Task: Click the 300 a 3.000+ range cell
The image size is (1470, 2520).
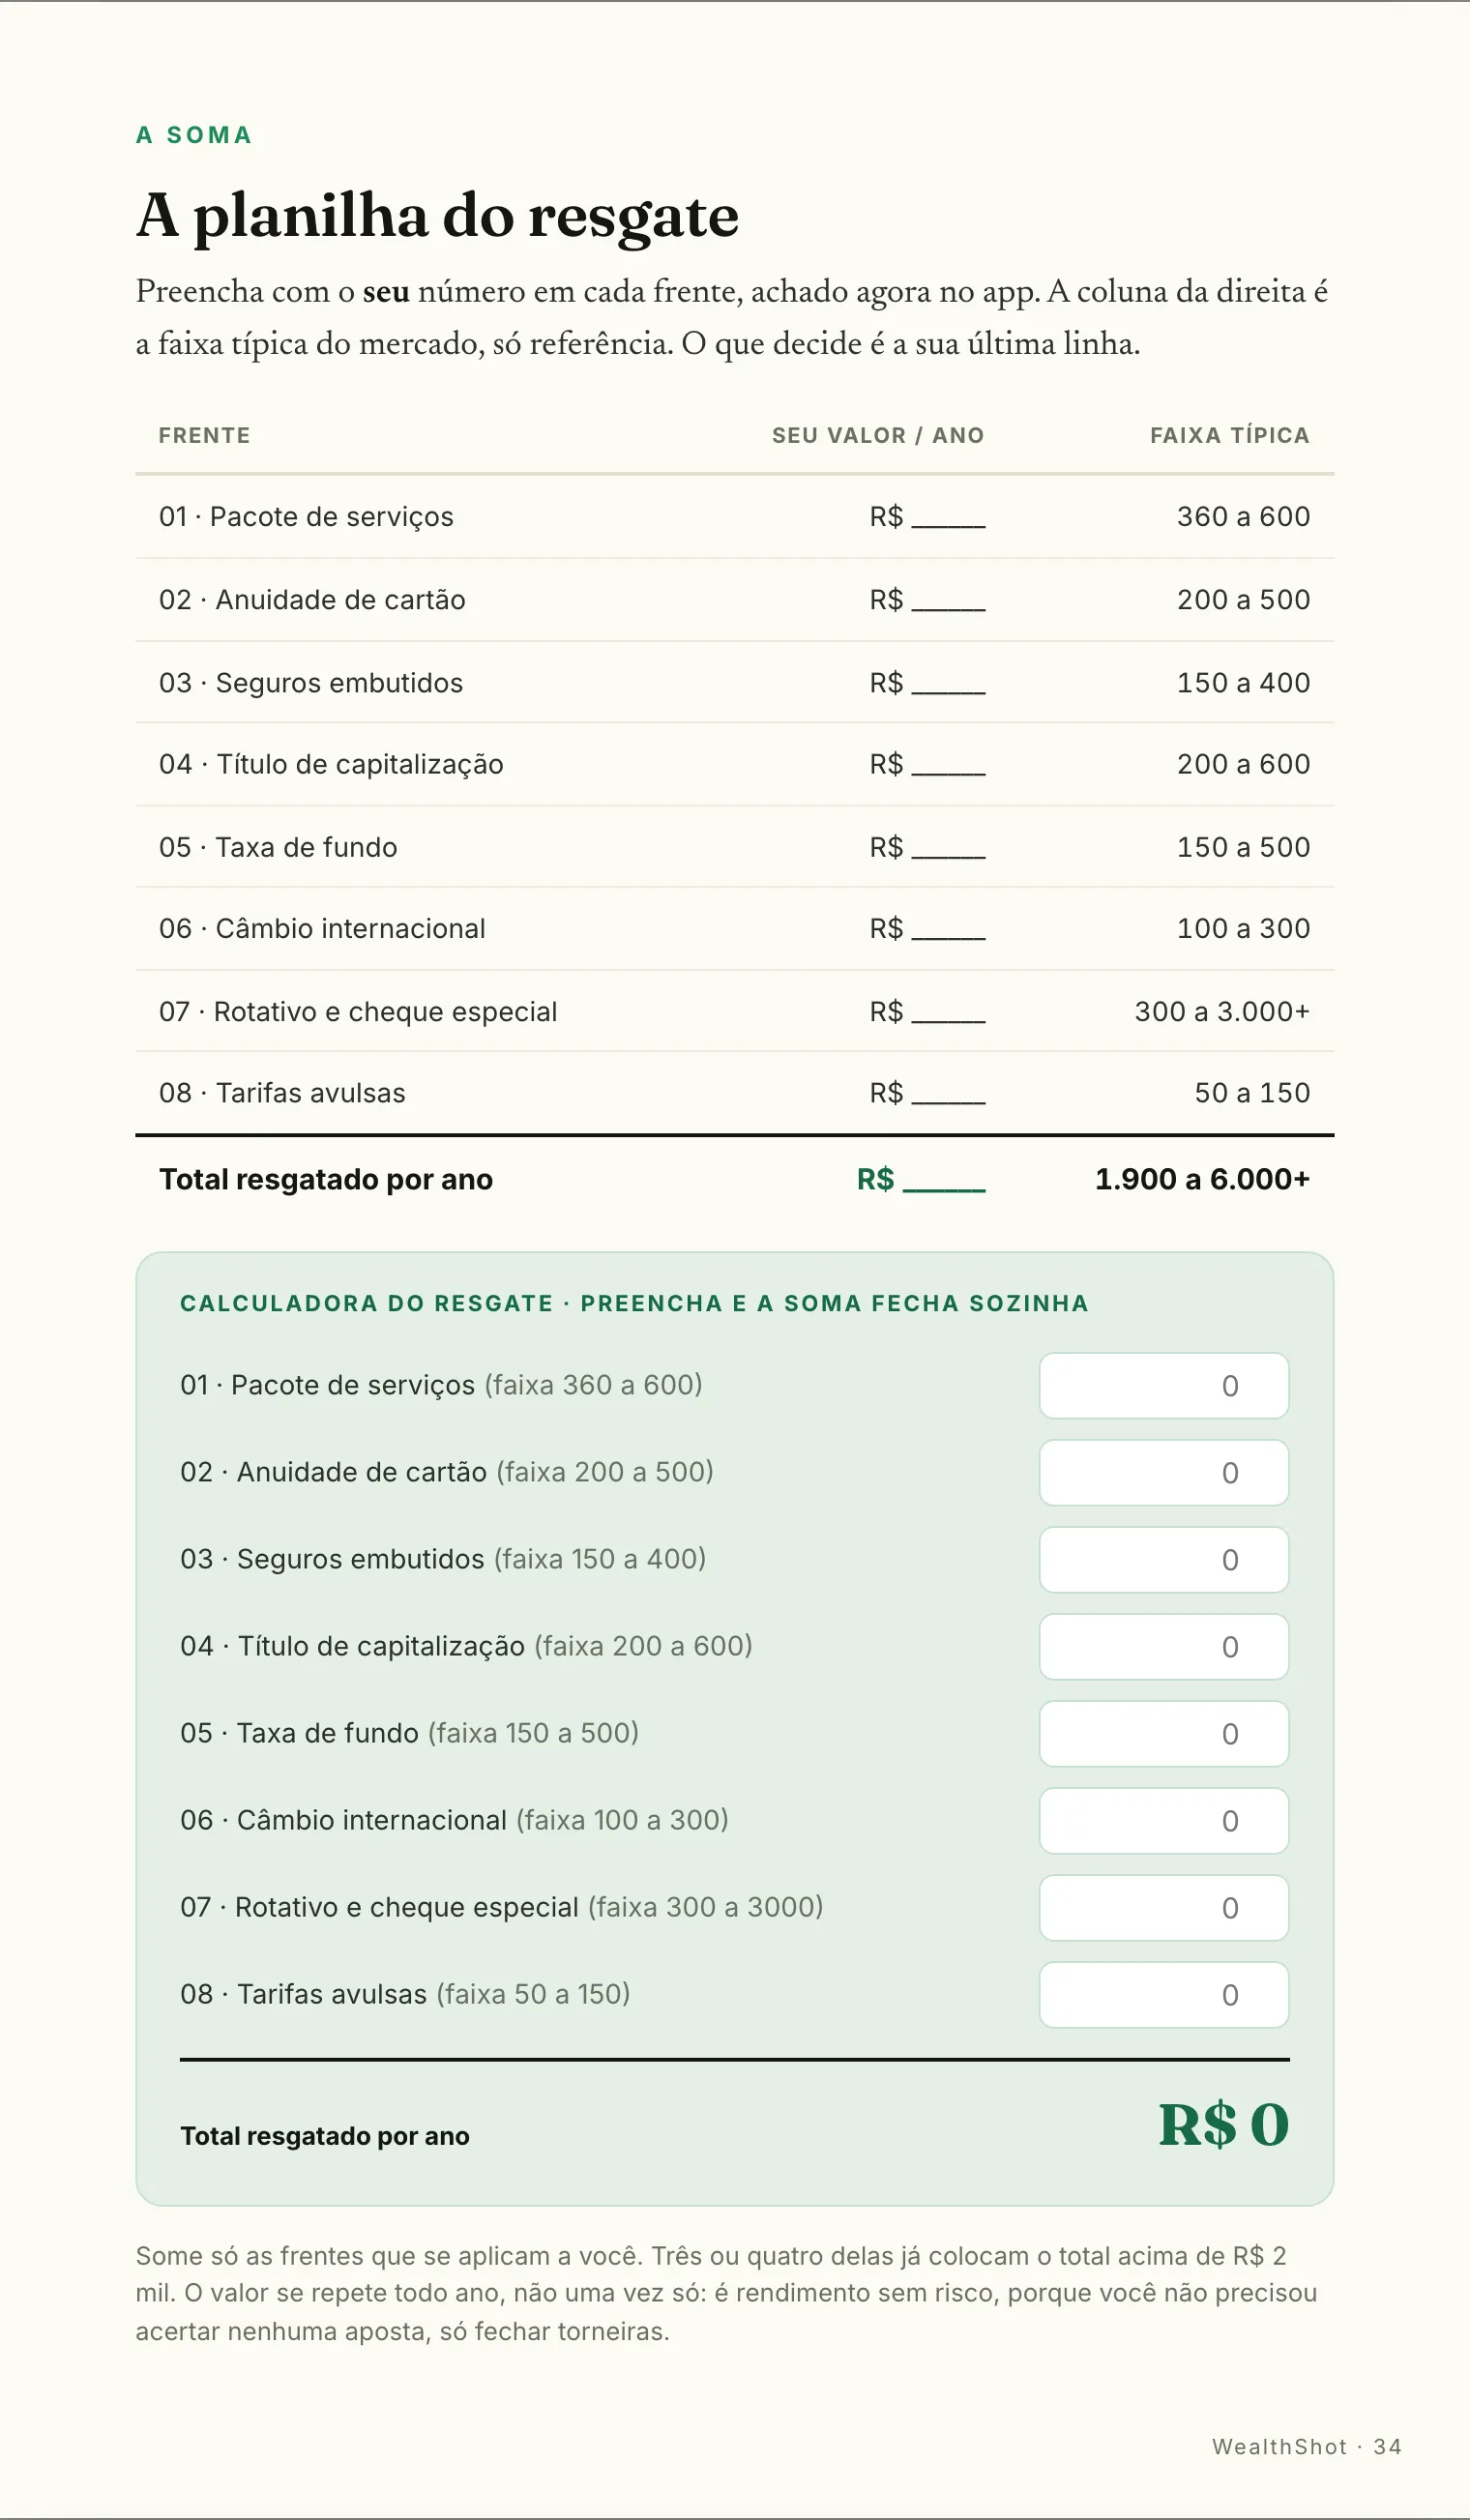Action: 1222,1012
